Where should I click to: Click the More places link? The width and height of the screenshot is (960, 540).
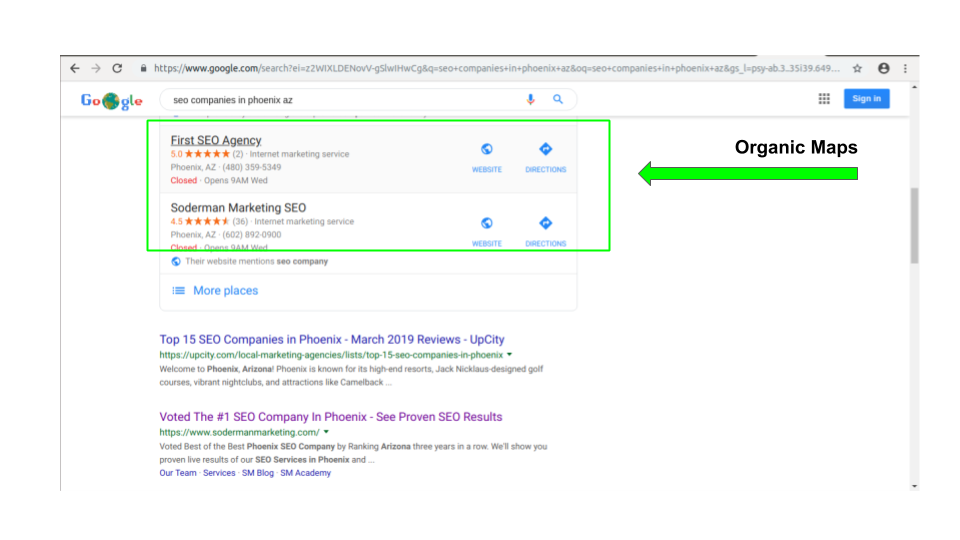[225, 291]
